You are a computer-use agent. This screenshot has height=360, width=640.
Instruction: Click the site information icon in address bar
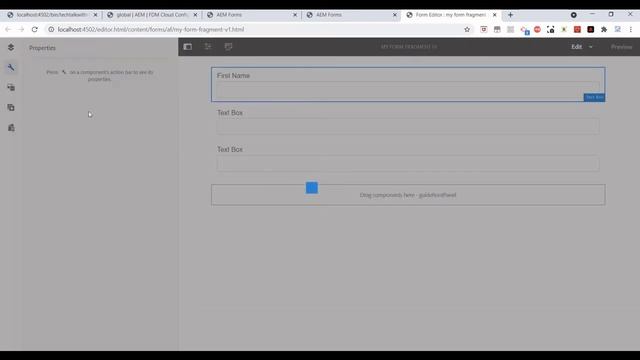(x=51, y=29)
